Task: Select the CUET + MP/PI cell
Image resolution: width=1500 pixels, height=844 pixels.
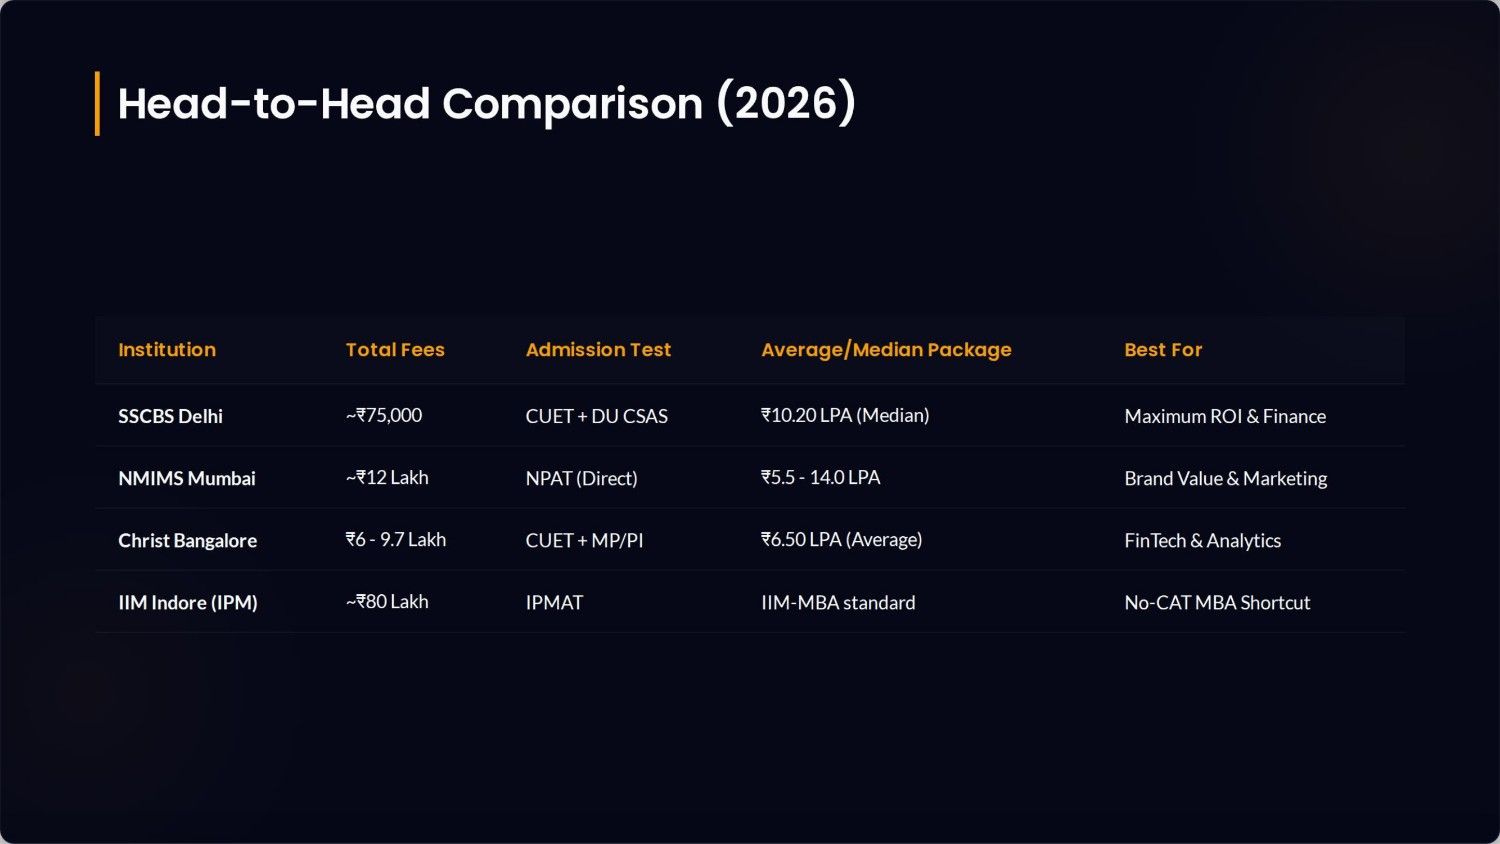Action: tap(584, 540)
